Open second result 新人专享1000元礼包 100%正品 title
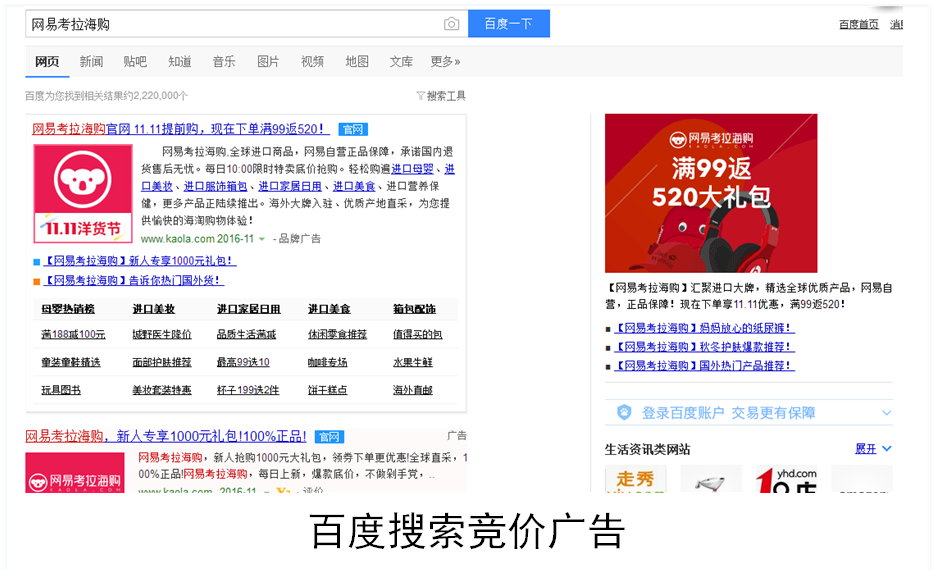 [166, 436]
